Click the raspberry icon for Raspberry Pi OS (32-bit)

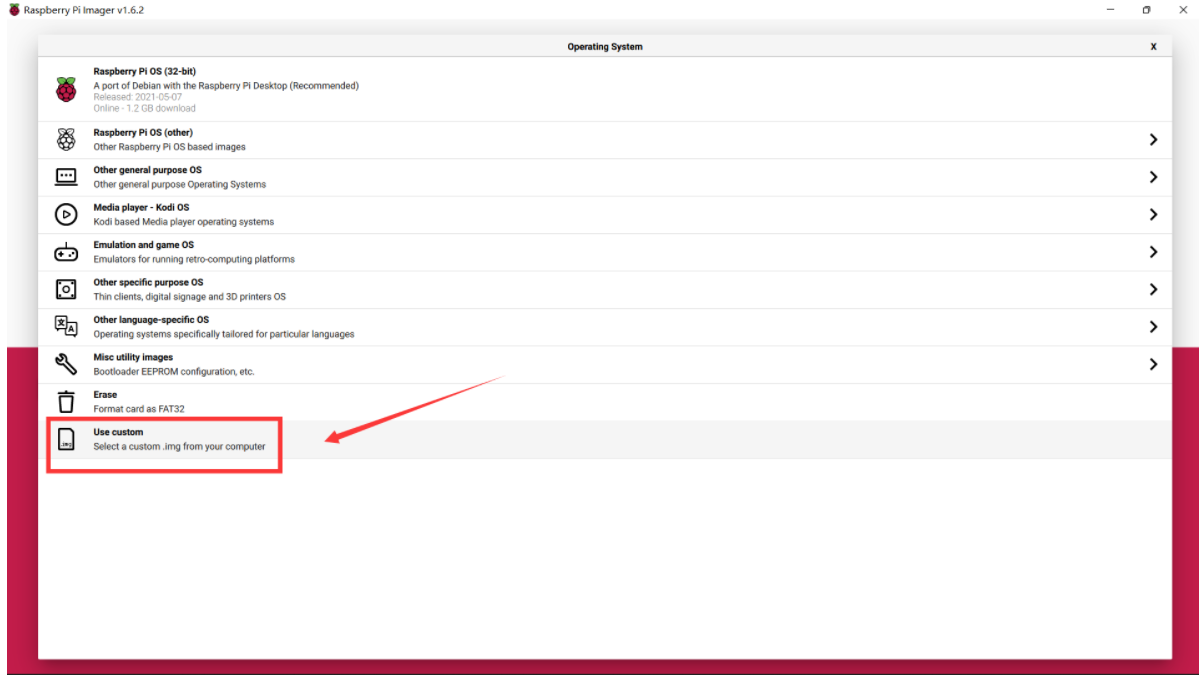[x=66, y=89]
